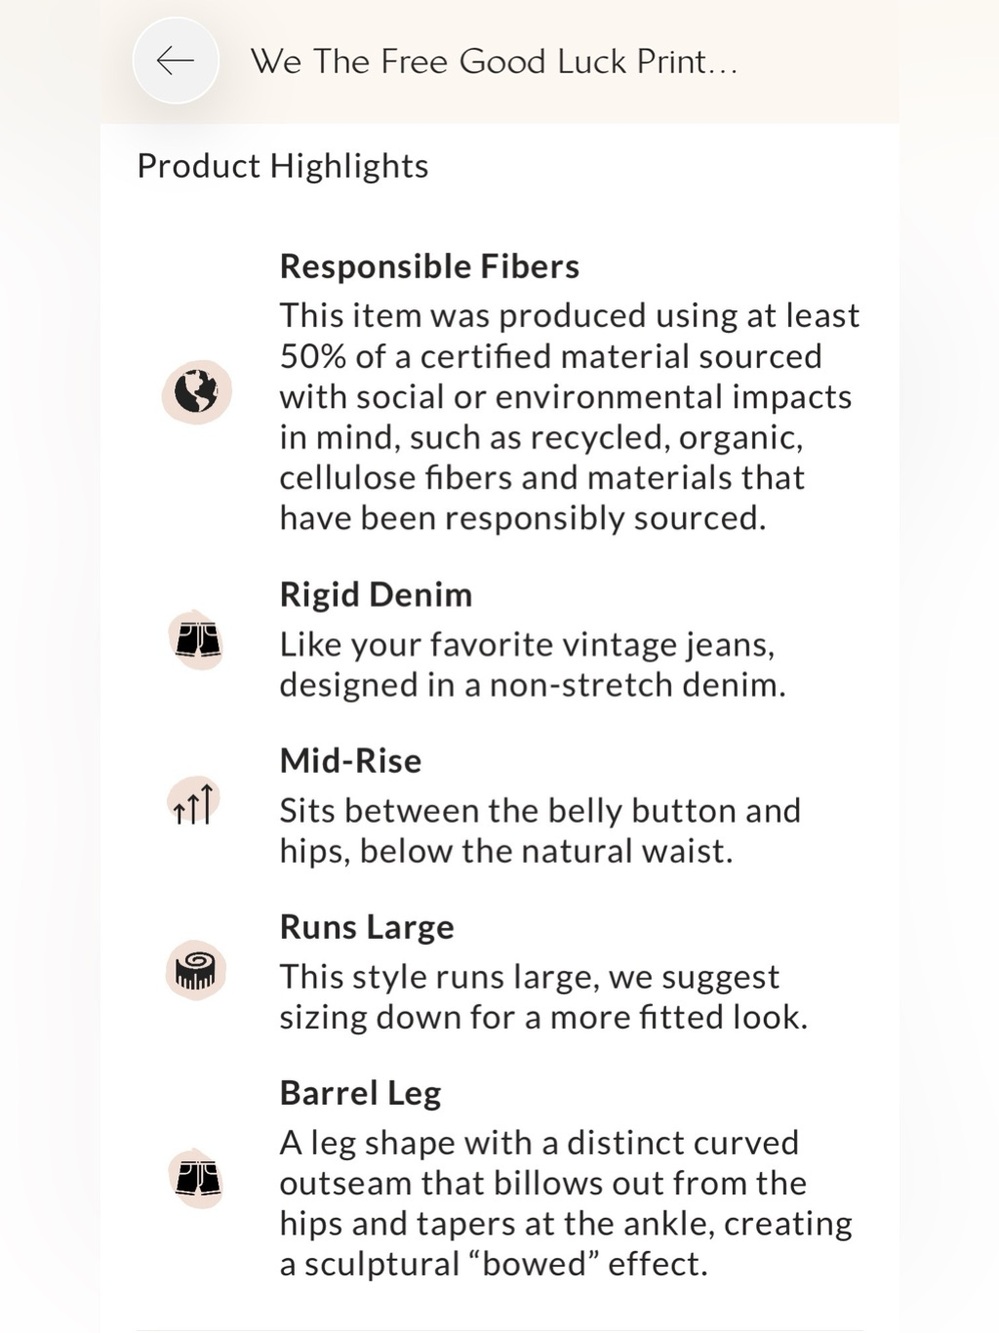Viewport: 999px width, 1333px height.
Task: Click the beige header bar area
Action: tap(499, 61)
